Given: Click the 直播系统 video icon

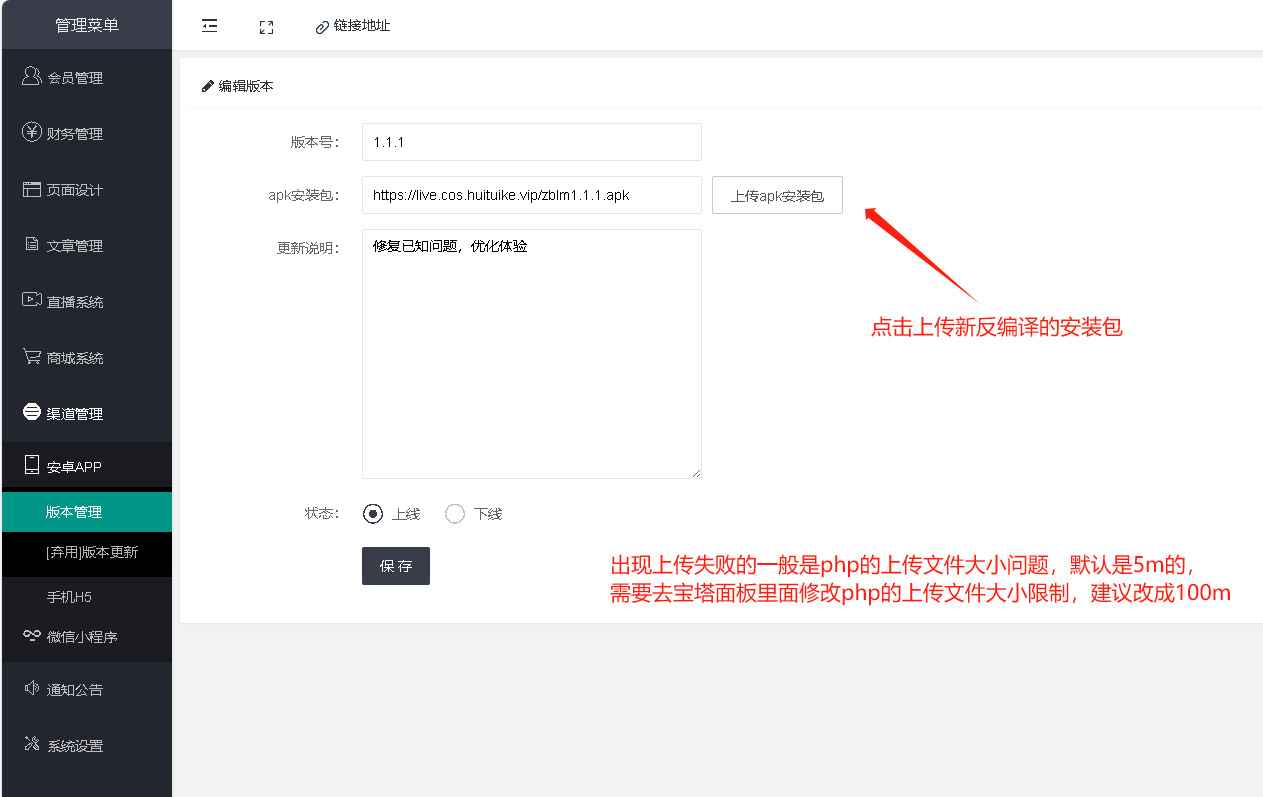Looking at the screenshot, I should pyautogui.click(x=31, y=300).
